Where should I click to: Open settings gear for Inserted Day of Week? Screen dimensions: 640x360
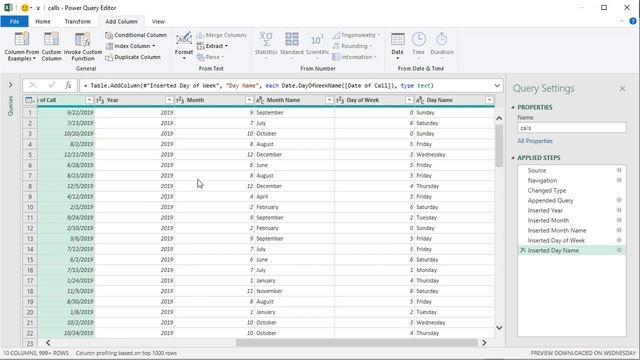[619, 240]
